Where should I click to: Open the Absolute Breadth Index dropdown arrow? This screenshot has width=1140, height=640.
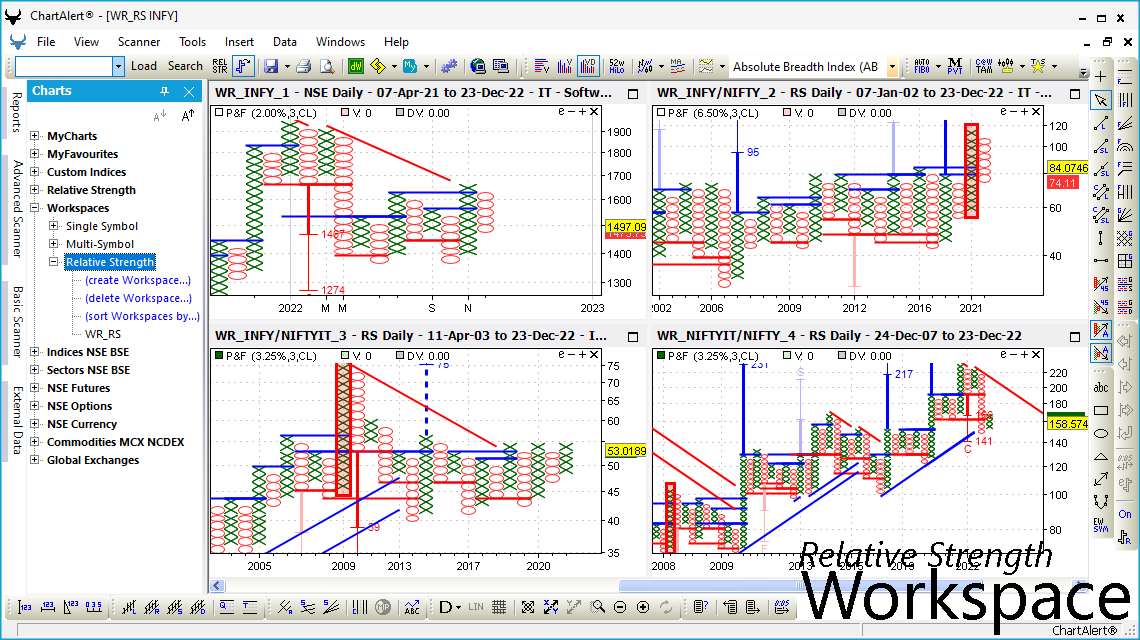coord(892,67)
